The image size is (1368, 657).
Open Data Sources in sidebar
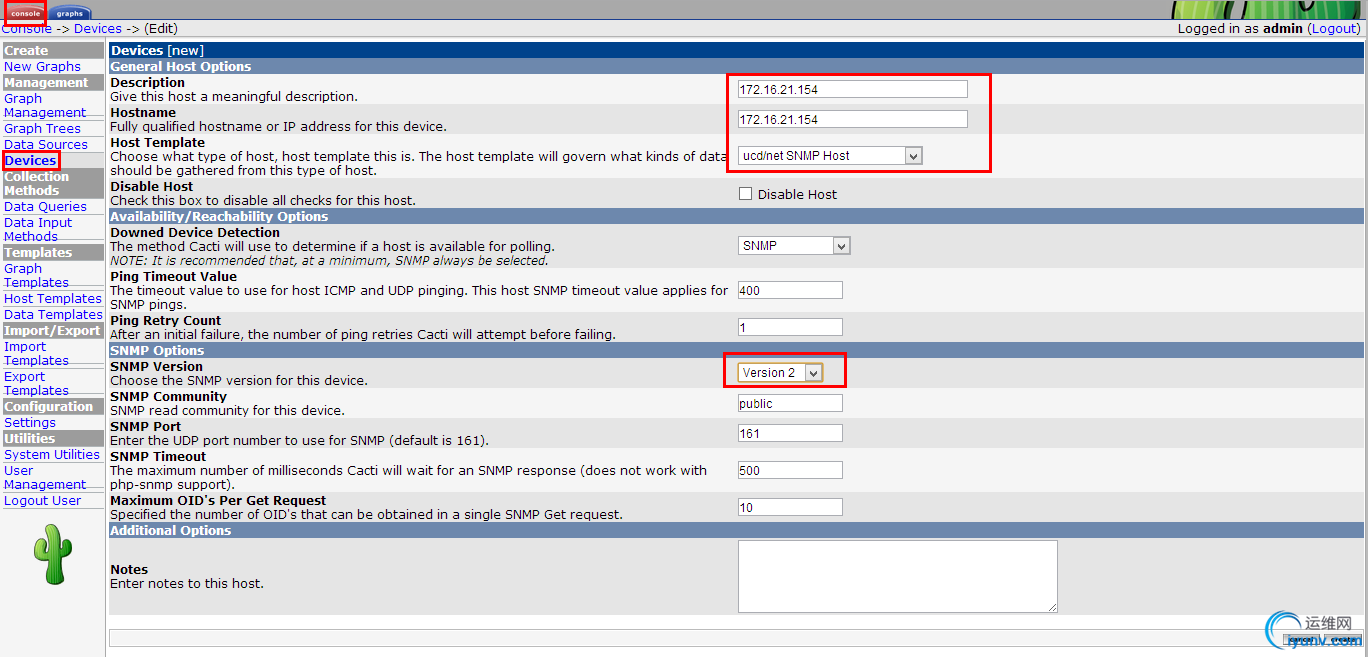pyautogui.click(x=46, y=144)
